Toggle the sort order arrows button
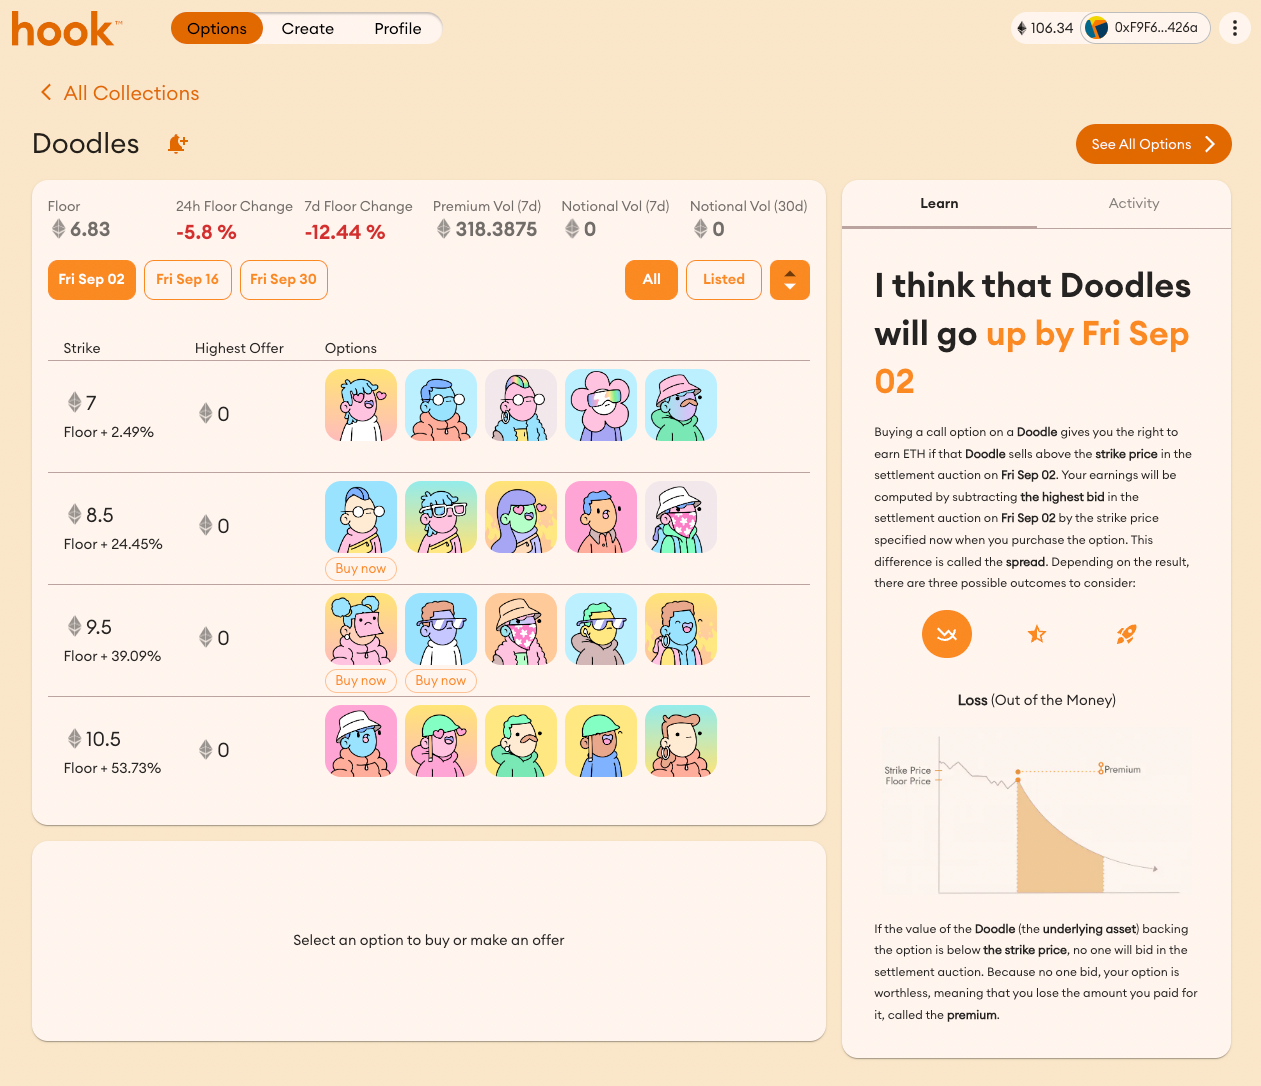This screenshot has width=1261, height=1086. tap(790, 280)
